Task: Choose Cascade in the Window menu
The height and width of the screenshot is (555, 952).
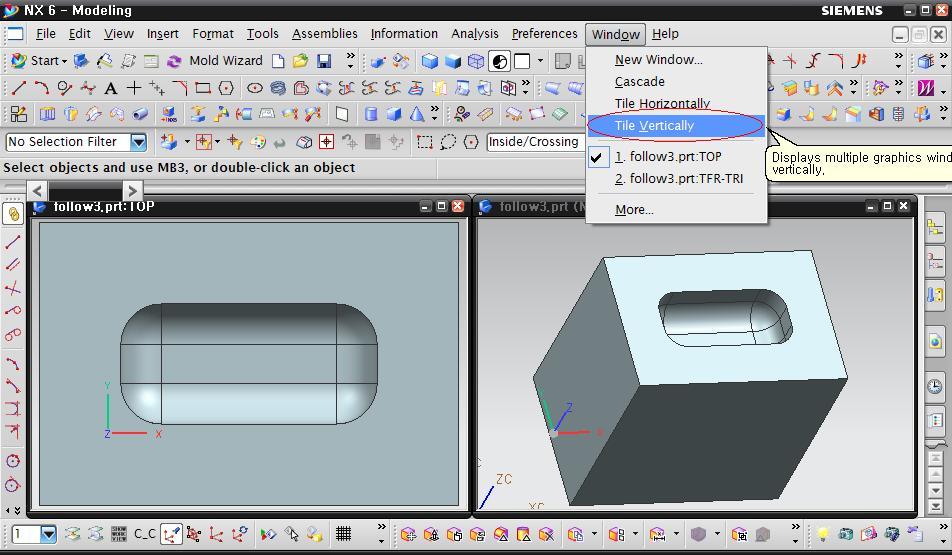Action: 639,82
